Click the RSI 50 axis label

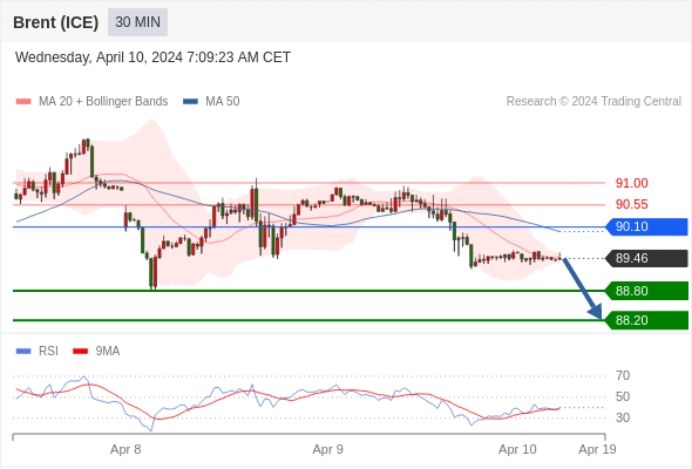pos(623,397)
